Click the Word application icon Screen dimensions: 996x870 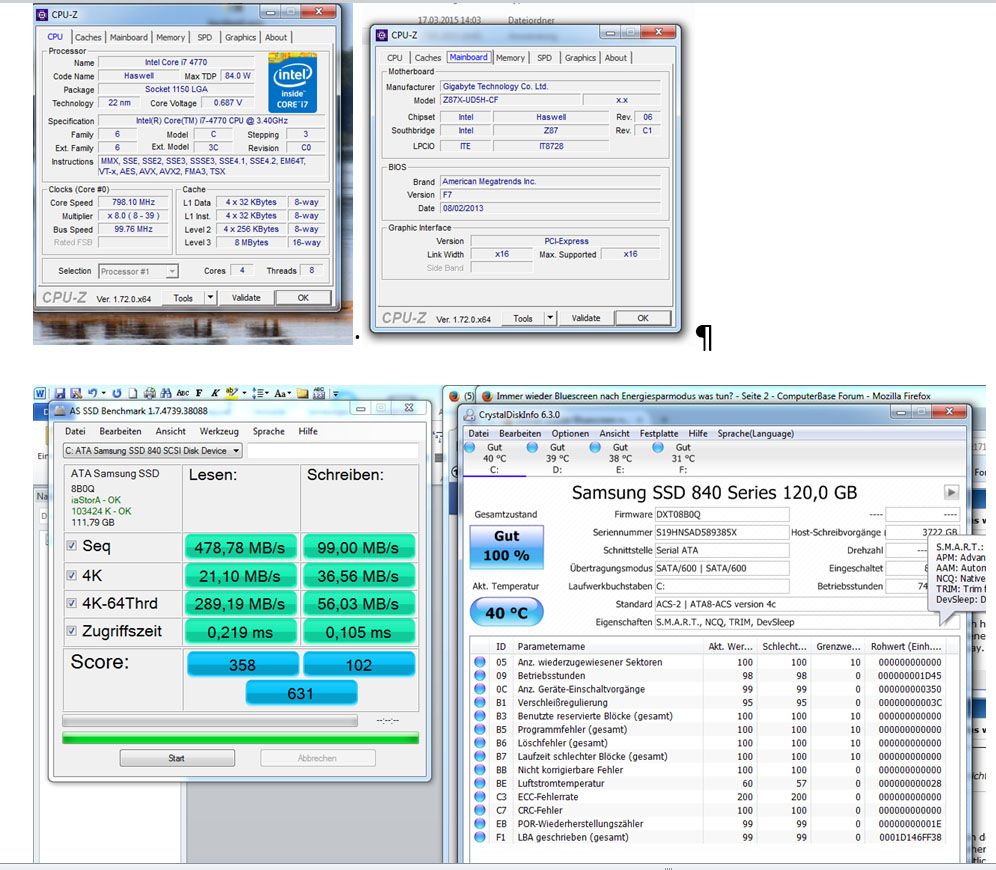[40, 394]
